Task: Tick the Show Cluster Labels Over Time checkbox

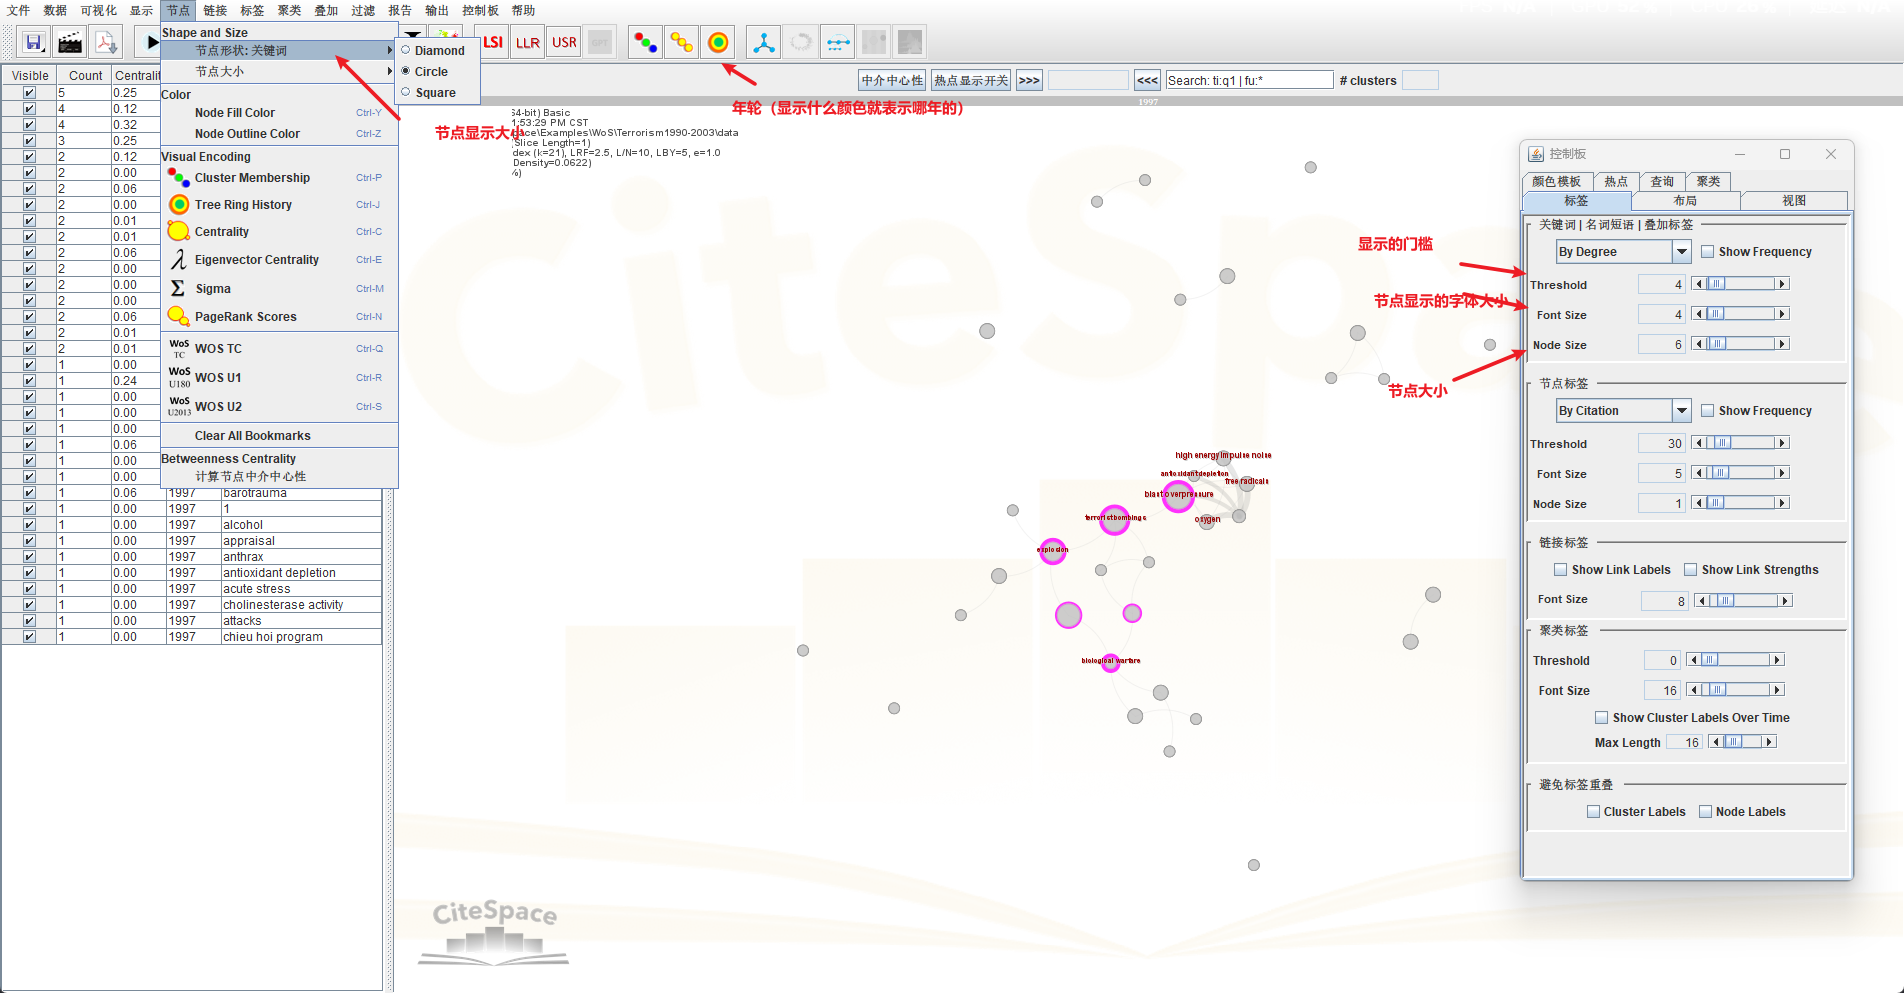Action: [1601, 718]
